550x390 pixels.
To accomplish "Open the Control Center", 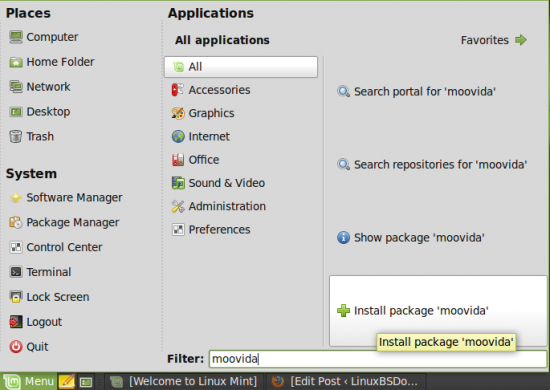I will point(56,247).
